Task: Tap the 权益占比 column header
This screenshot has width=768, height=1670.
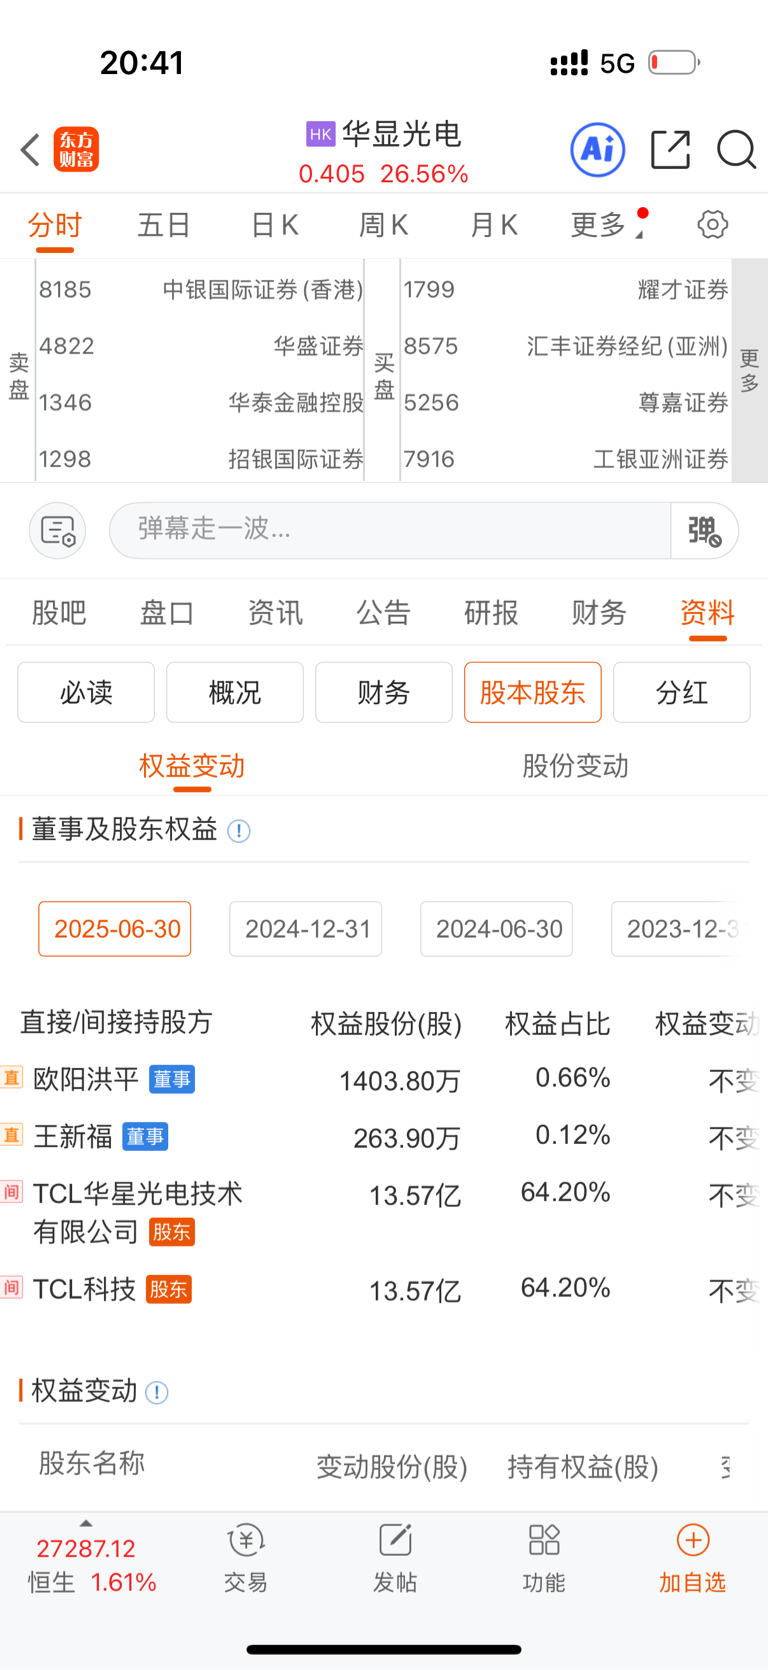Action: click(557, 1023)
